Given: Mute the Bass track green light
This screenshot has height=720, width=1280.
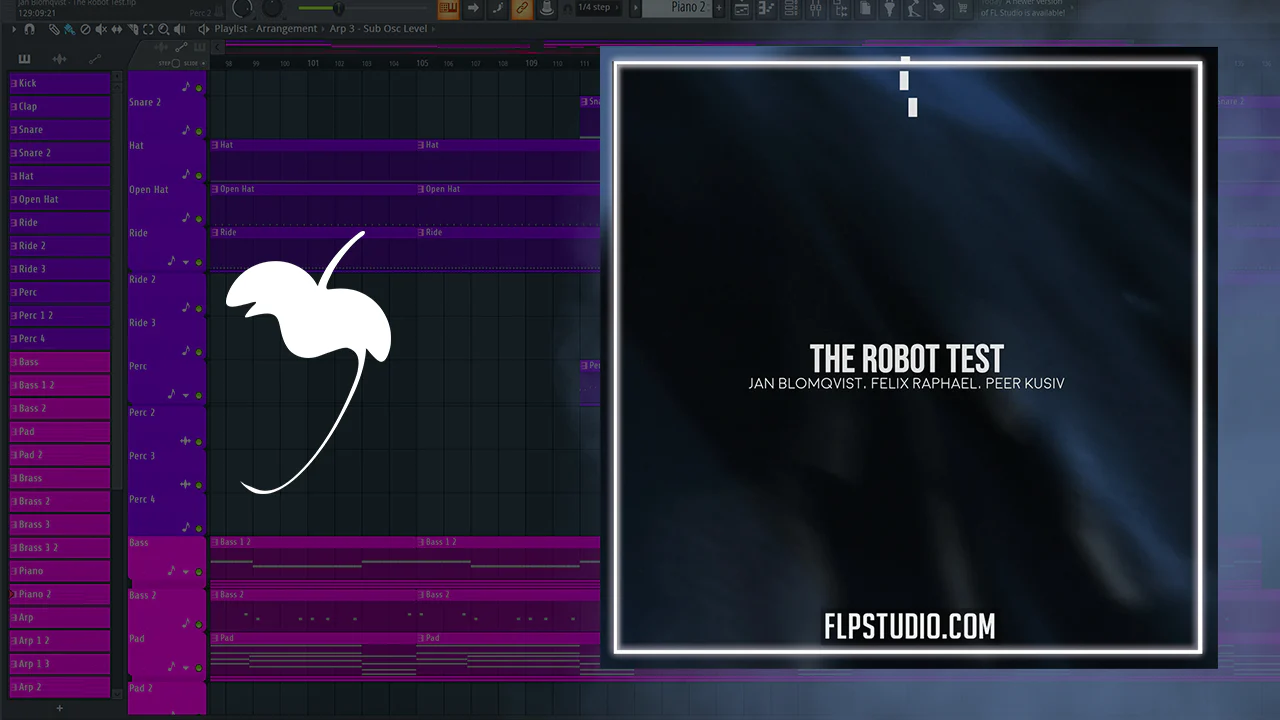Looking at the screenshot, I should (199, 572).
